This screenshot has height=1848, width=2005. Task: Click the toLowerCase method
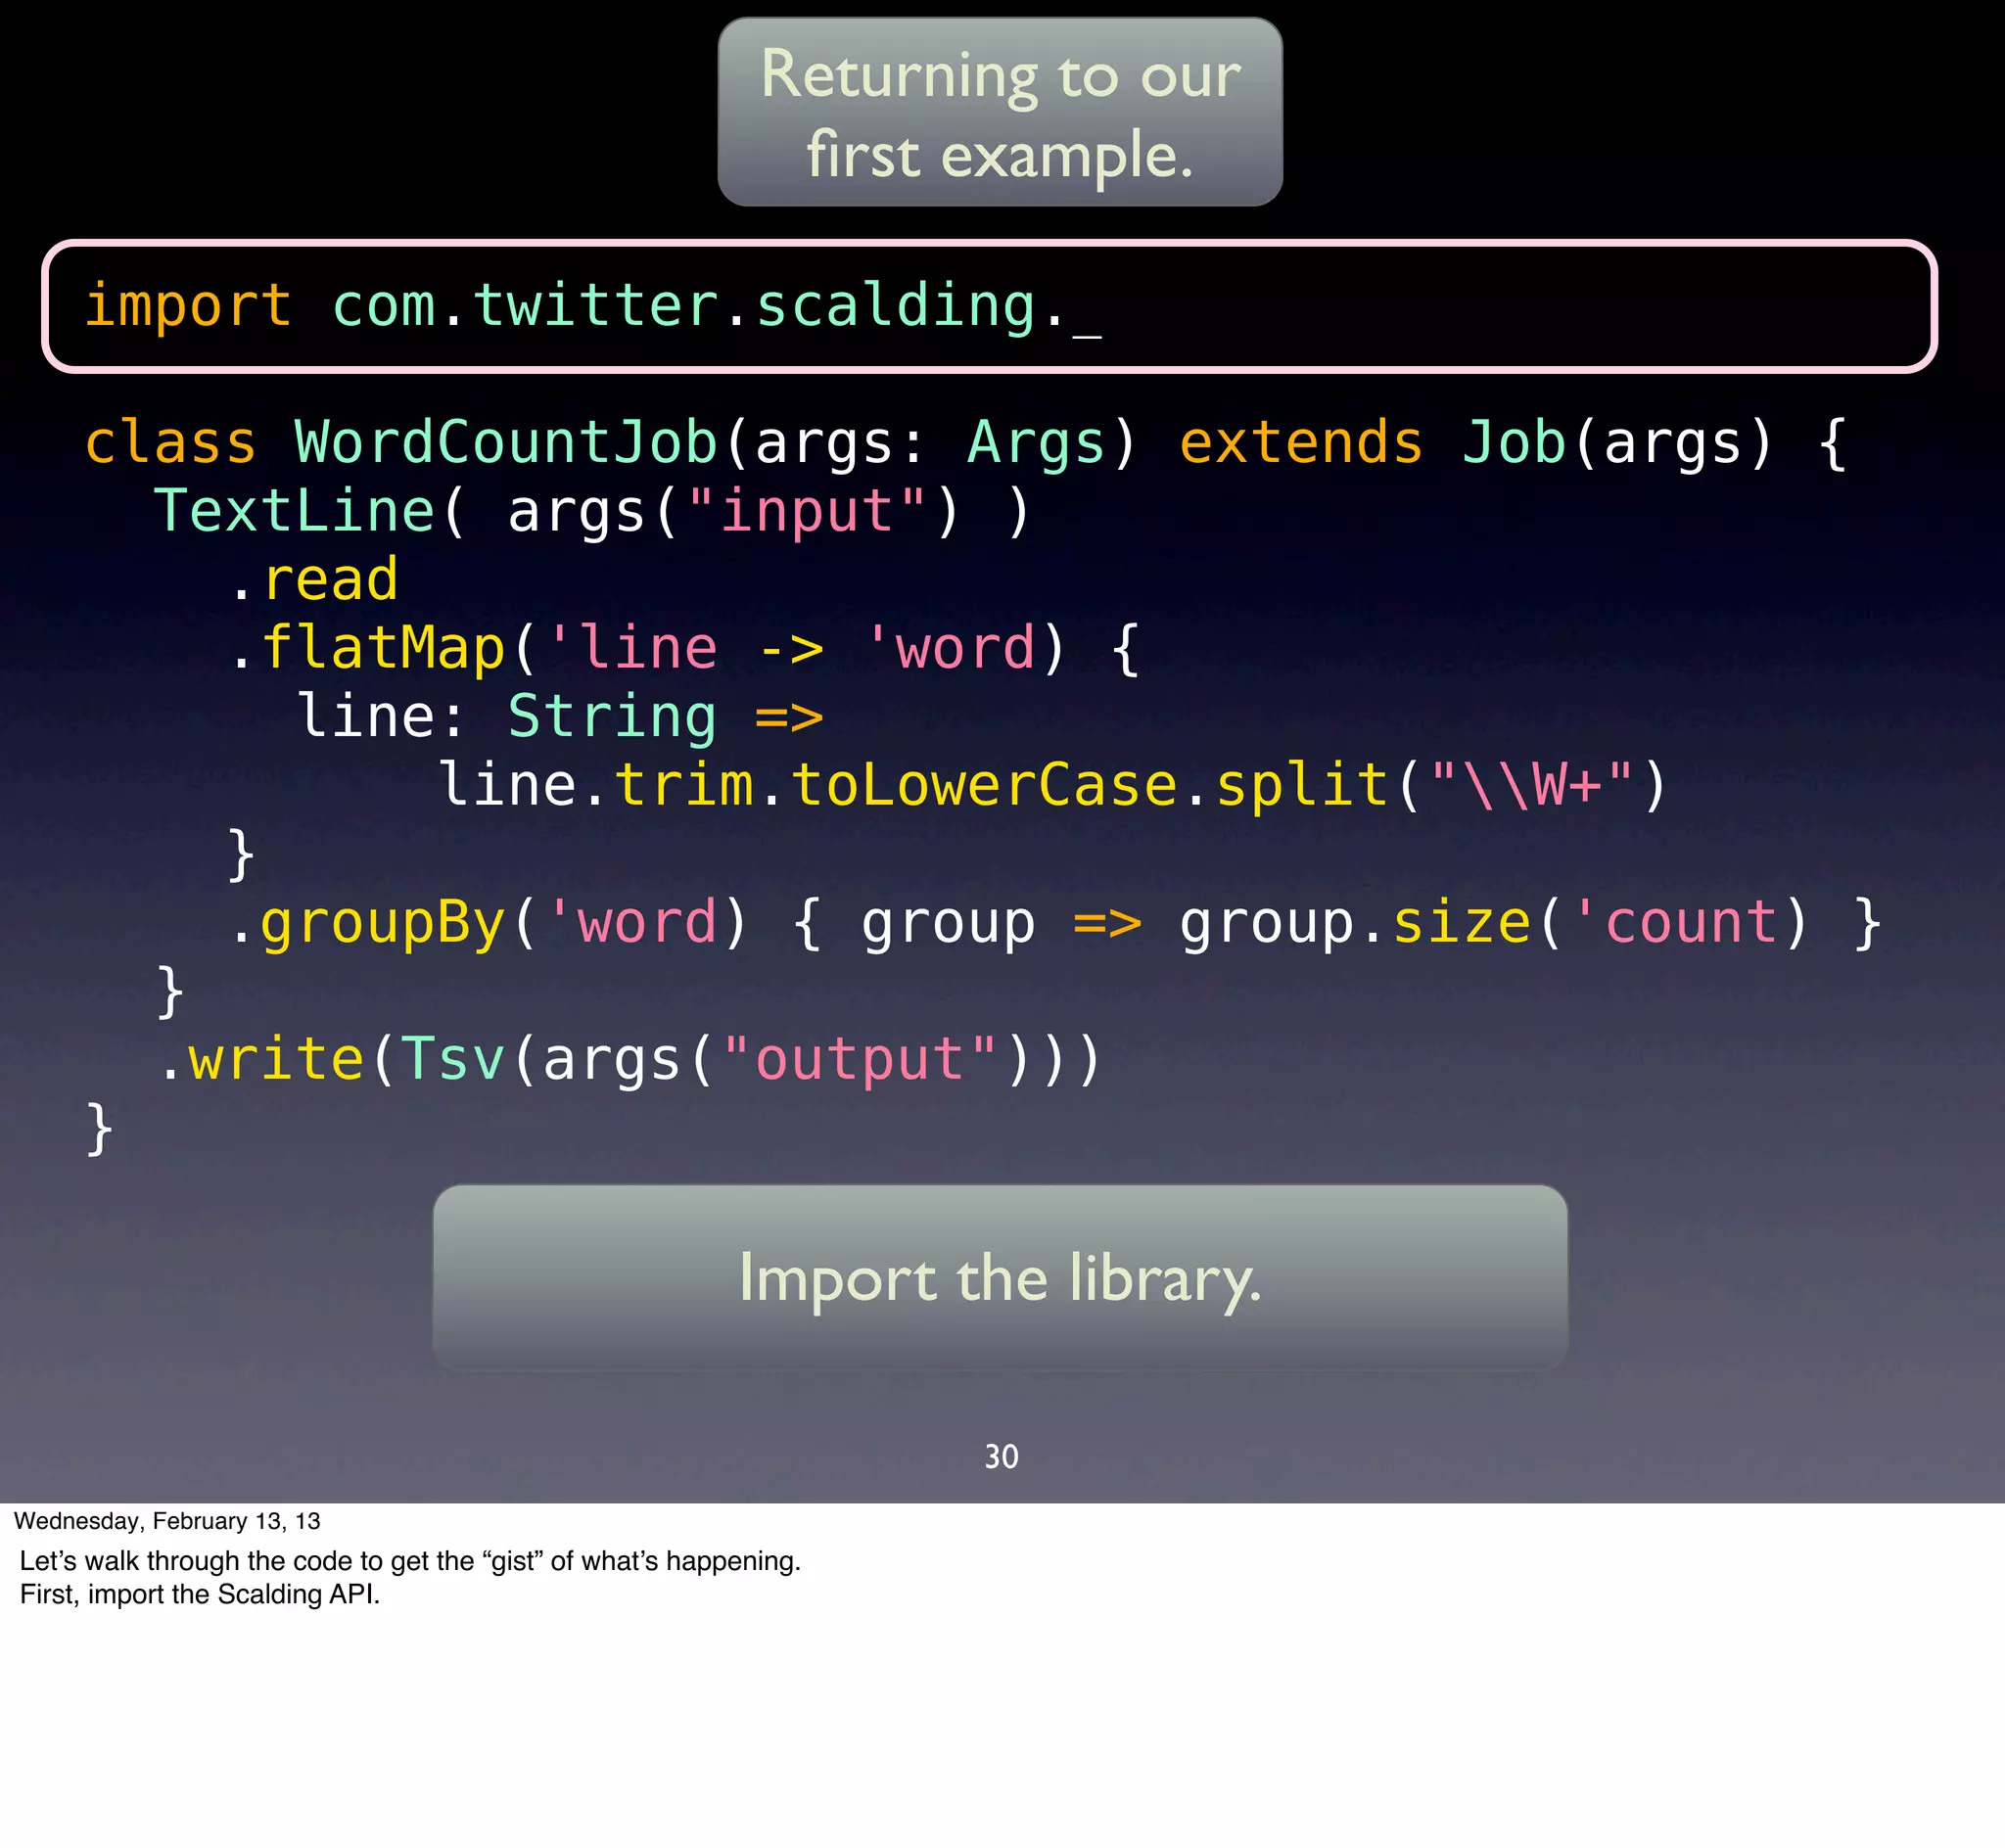pyautogui.click(x=985, y=785)
